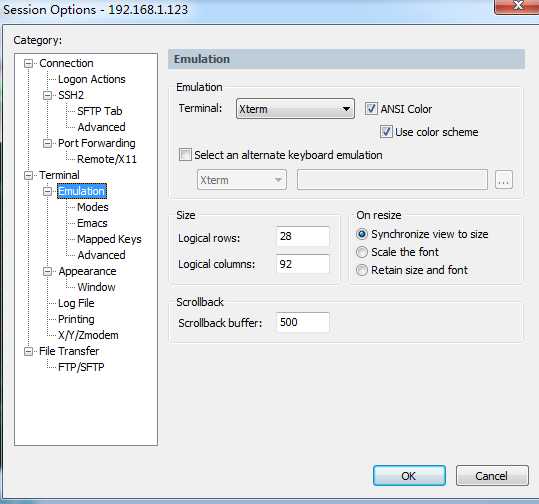Image resolution: width=539 pixels, height=504 pixels.
Task: Select Scale the font option
Action: (362, 252)
